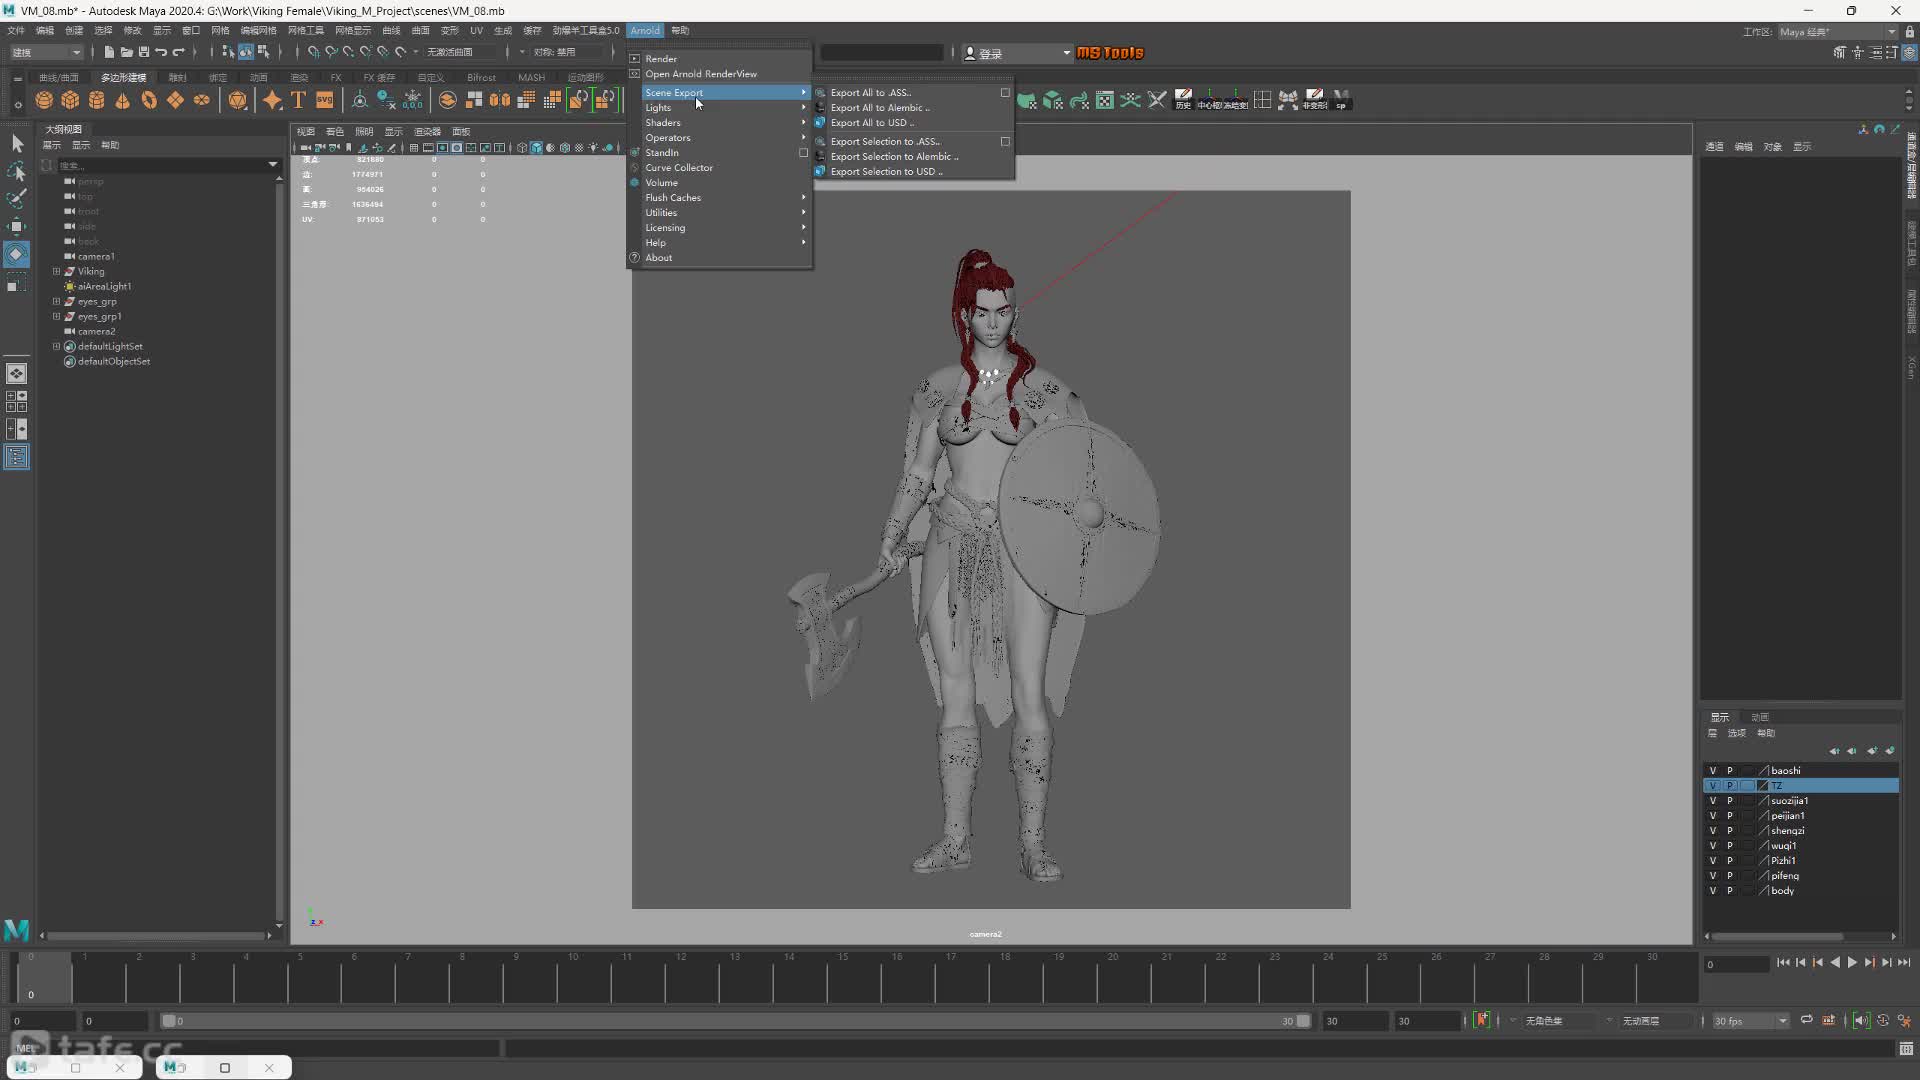Expand the eyes_grp1 node in Outliner
The image size is (1920, 1080).
tap(57, 316)
